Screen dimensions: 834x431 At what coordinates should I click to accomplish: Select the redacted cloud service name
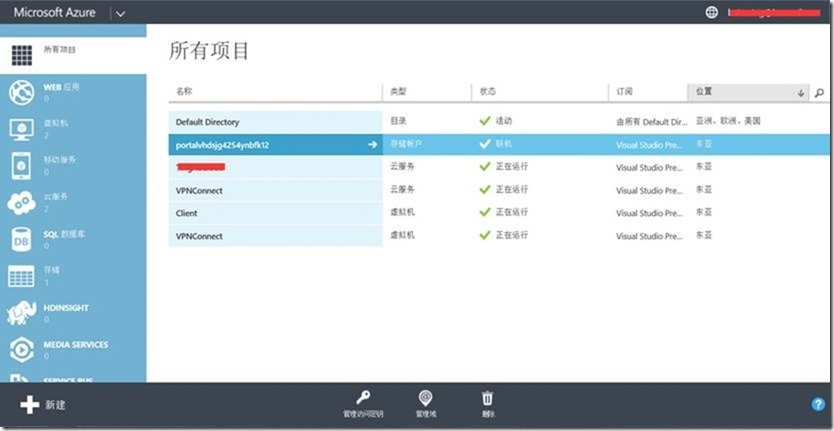click(201, 167)
